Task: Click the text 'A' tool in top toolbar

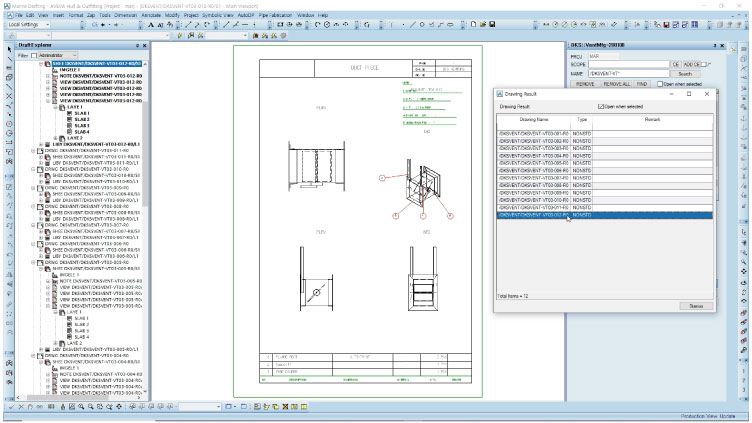Action: (x=151, y=25)
